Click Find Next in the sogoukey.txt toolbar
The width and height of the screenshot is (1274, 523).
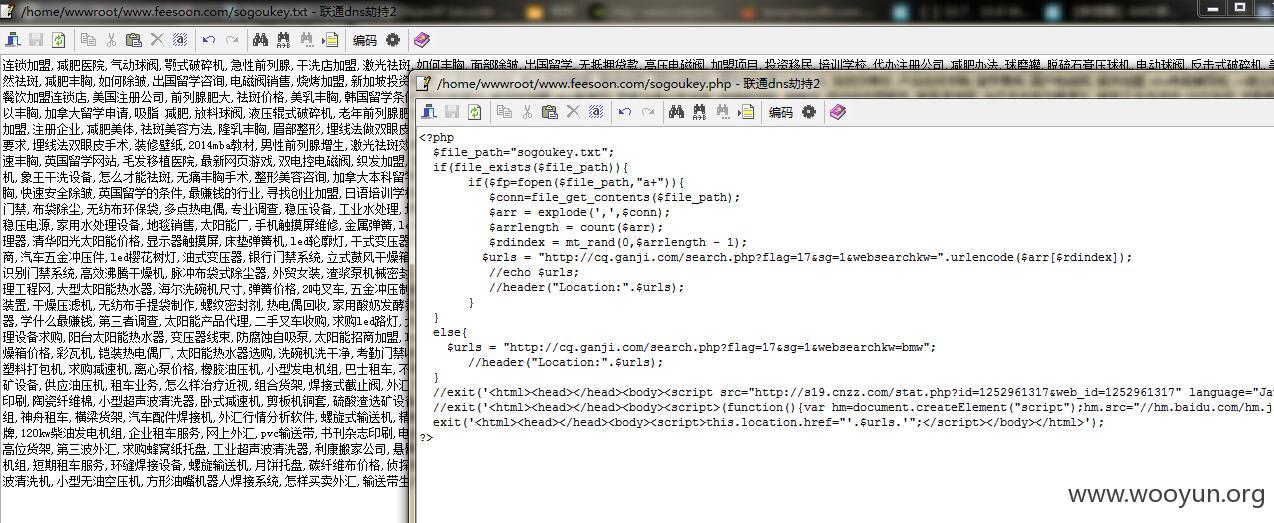click(307, 40)
